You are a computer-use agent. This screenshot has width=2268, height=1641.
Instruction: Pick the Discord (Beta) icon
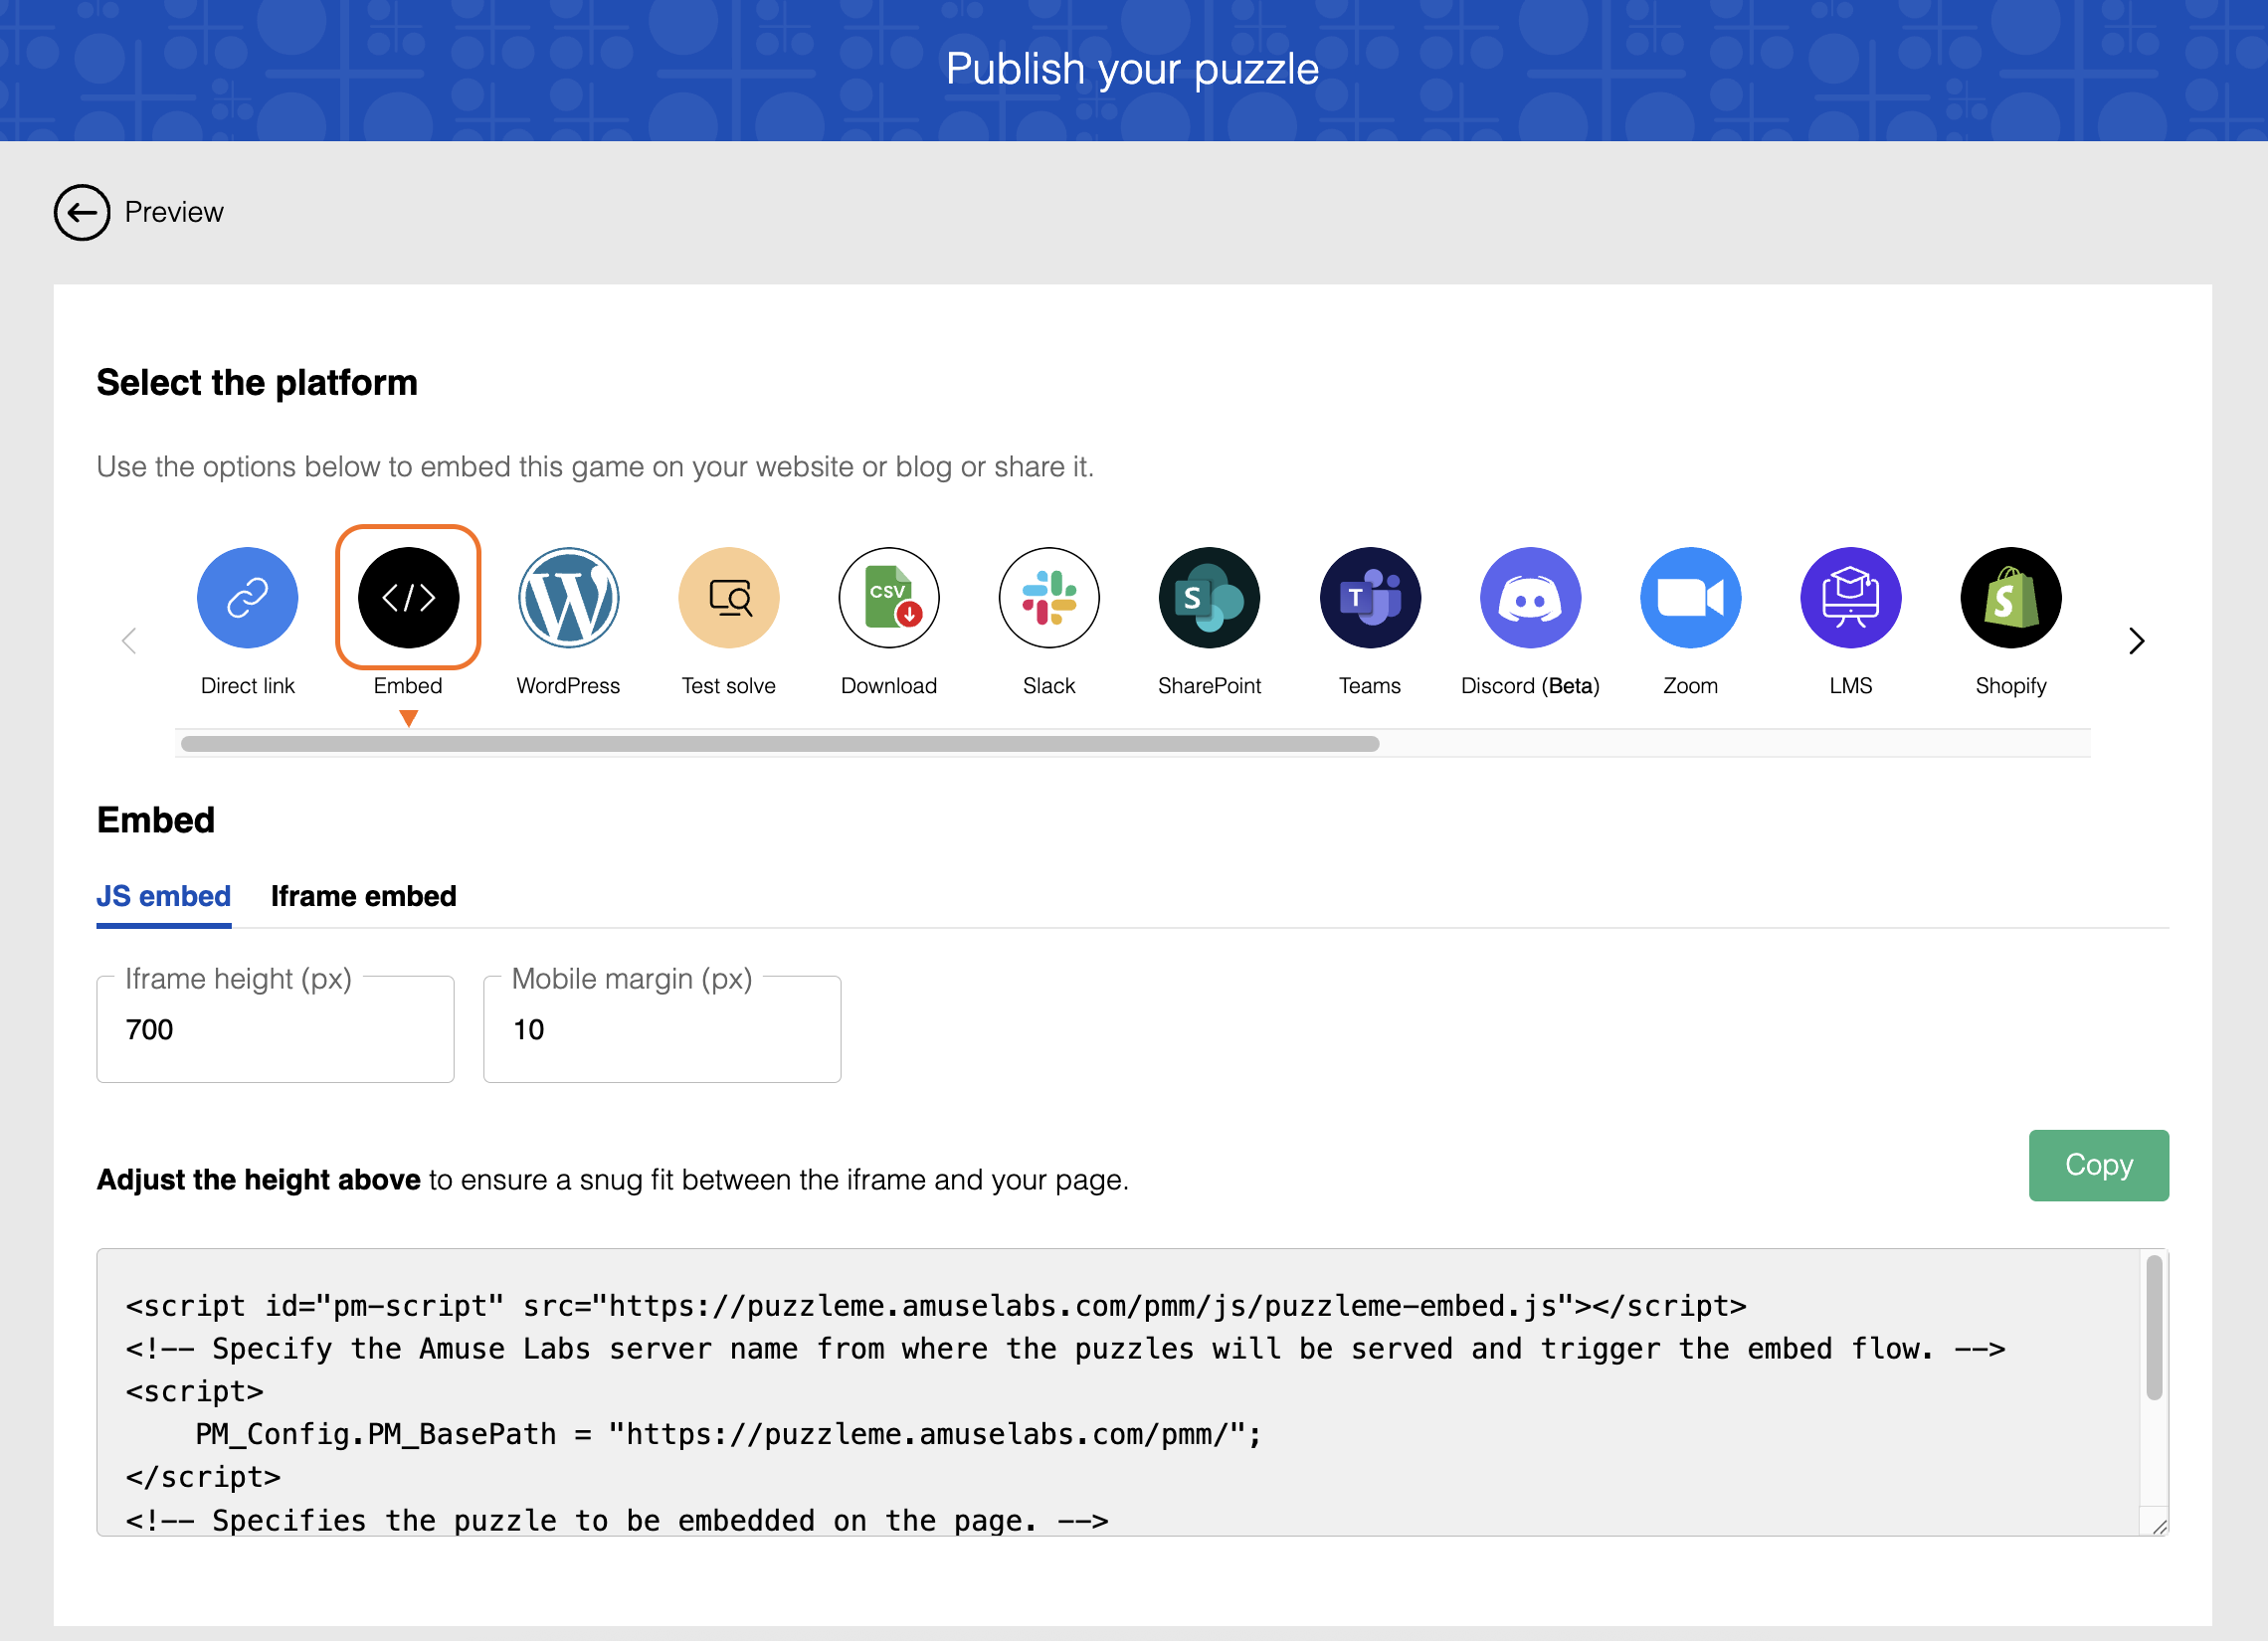[x=1530, y=597]
